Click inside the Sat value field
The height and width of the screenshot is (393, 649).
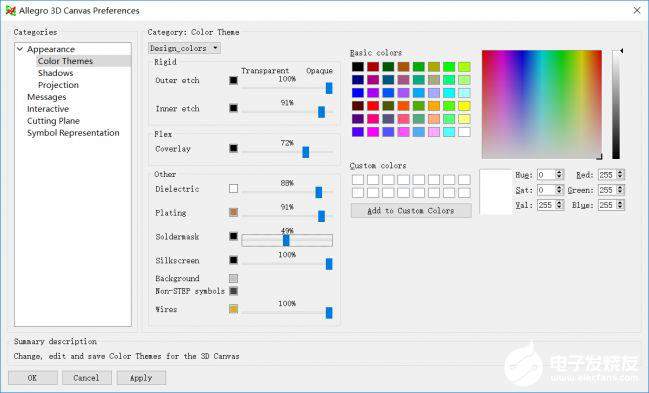coord(546,190)
